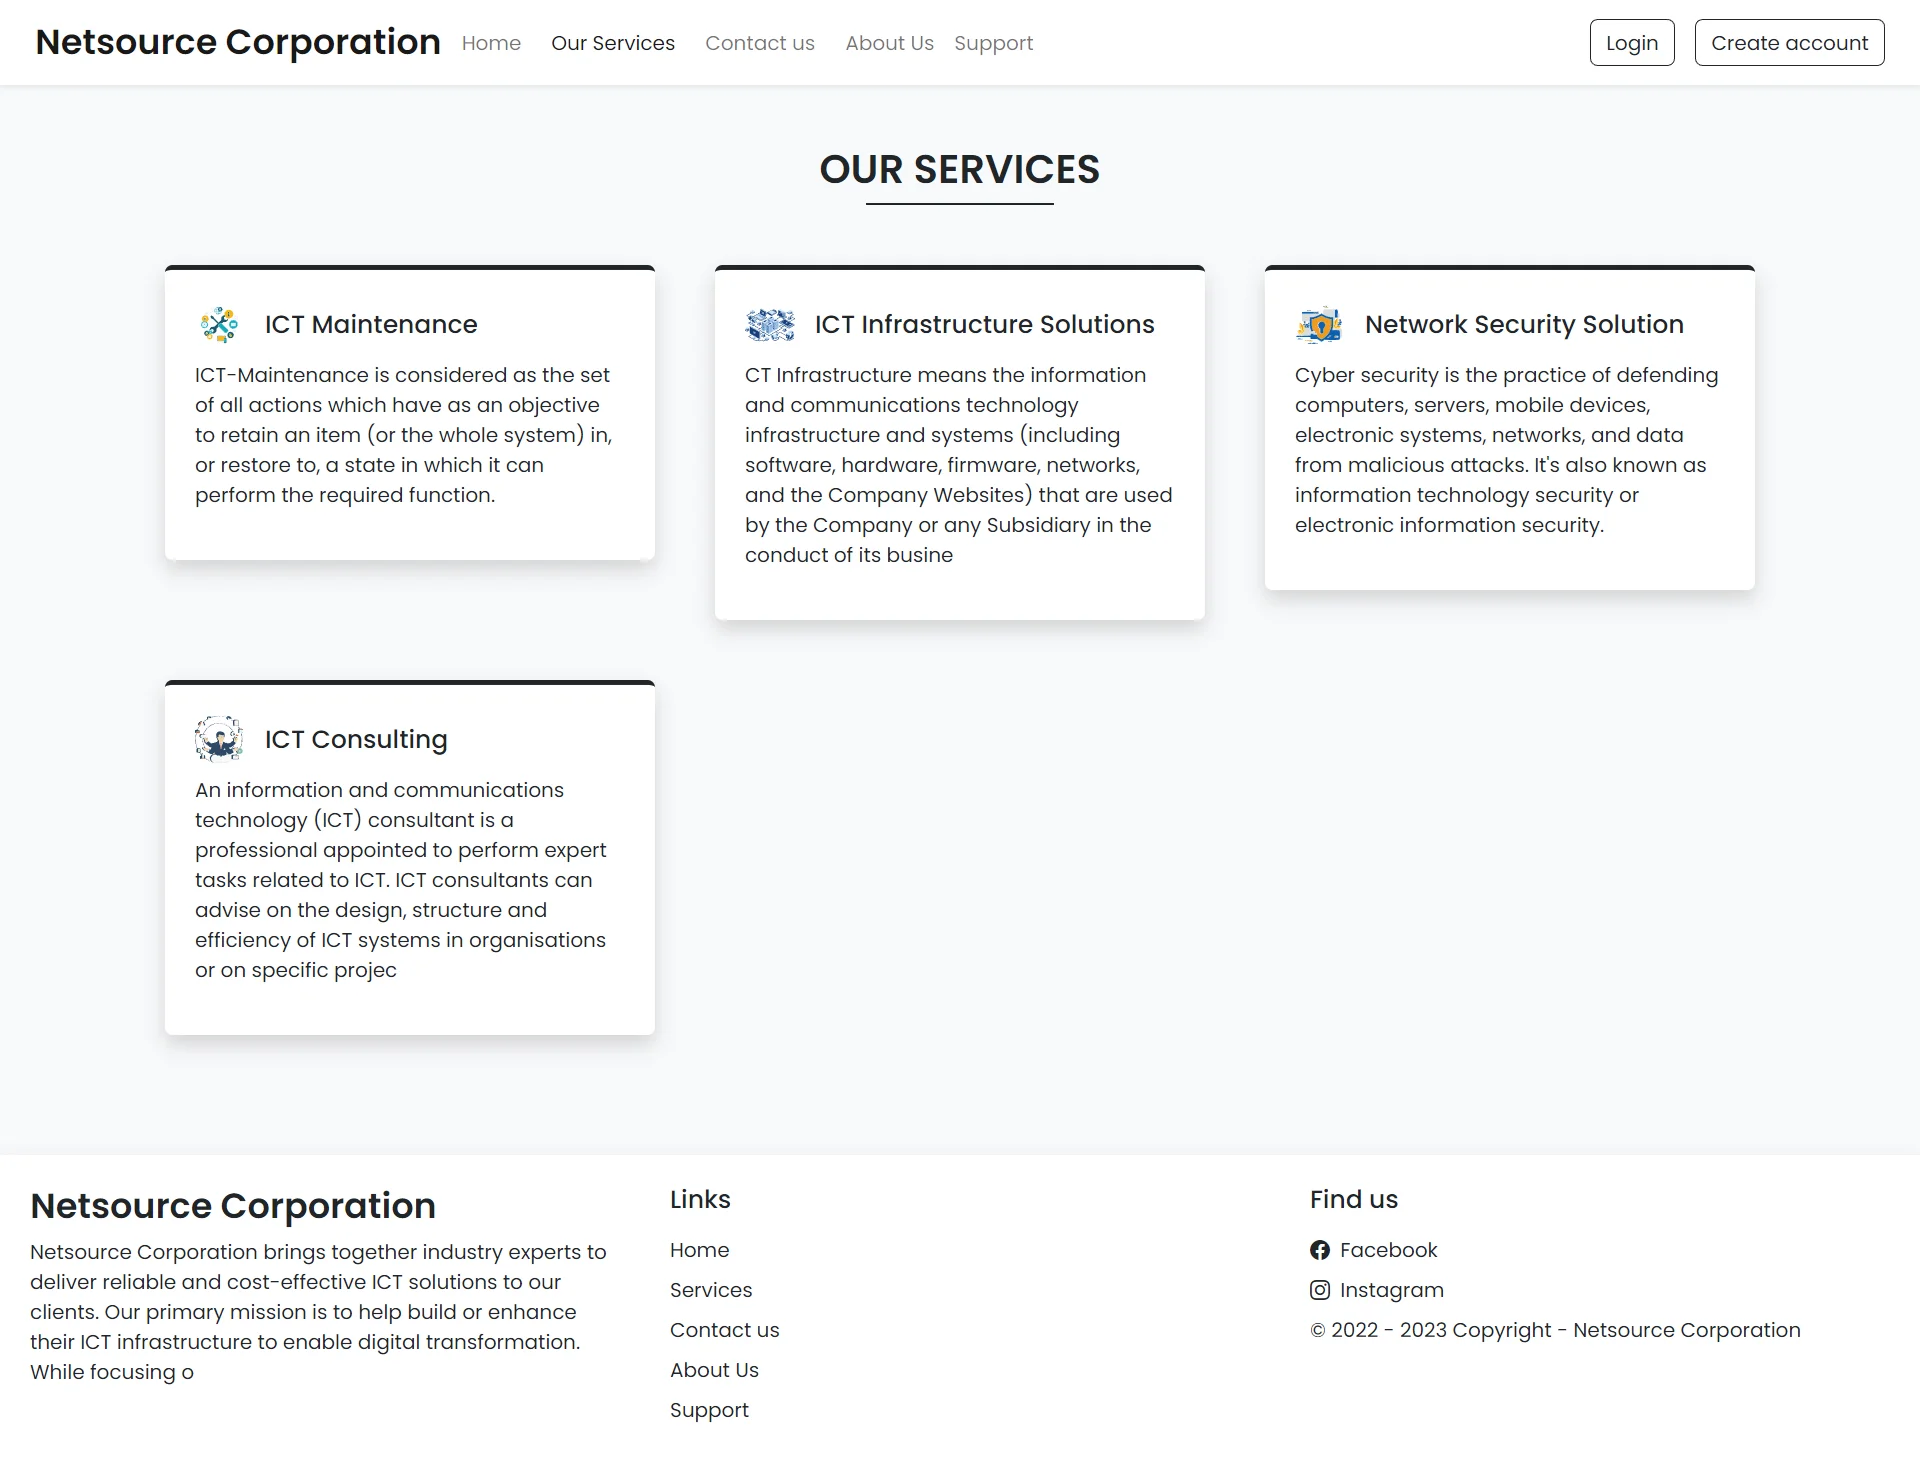1920x1465 pixels.
Task: Select the ICT Consulting card heading
Action: click(356, 739)
